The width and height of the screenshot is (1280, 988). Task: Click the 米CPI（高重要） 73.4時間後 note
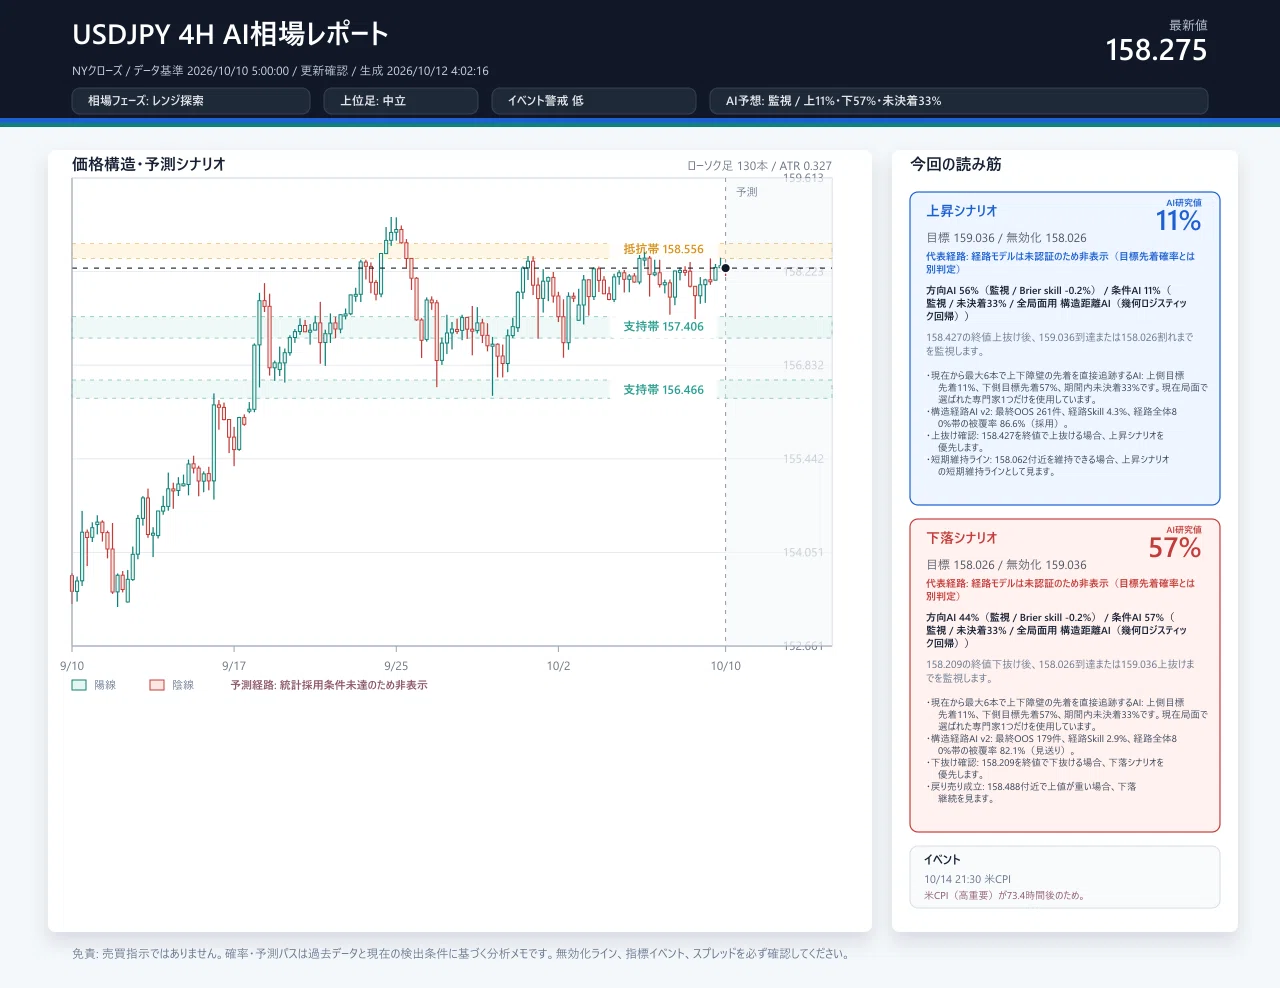1004,896
